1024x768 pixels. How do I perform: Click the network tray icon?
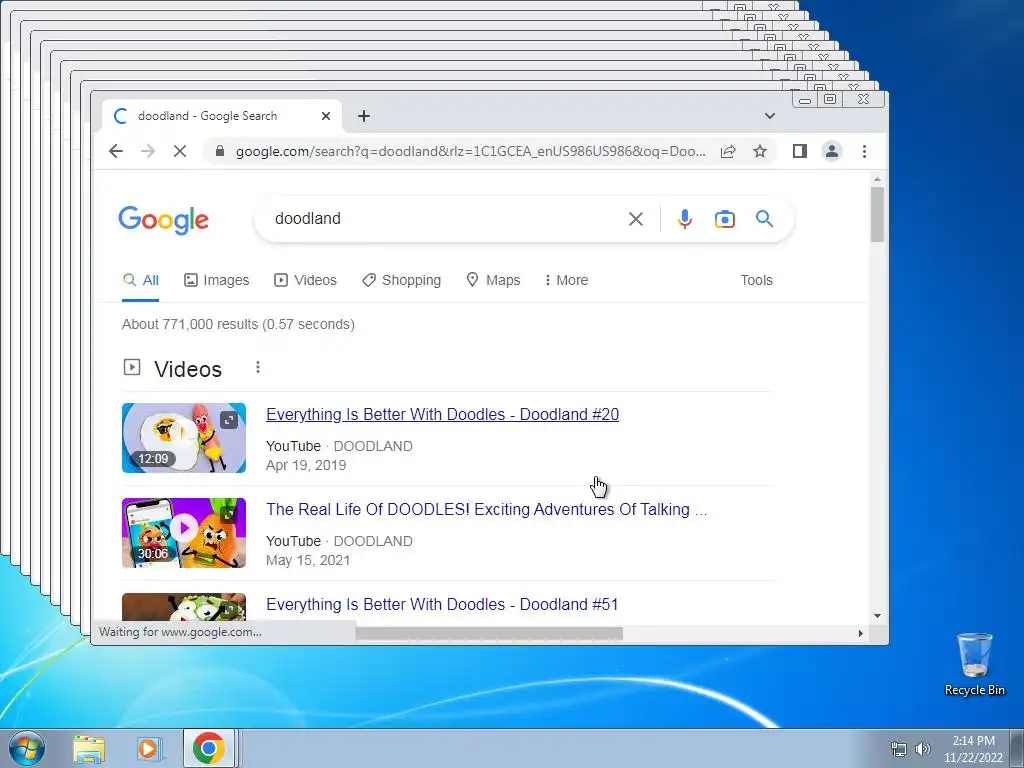899,749
